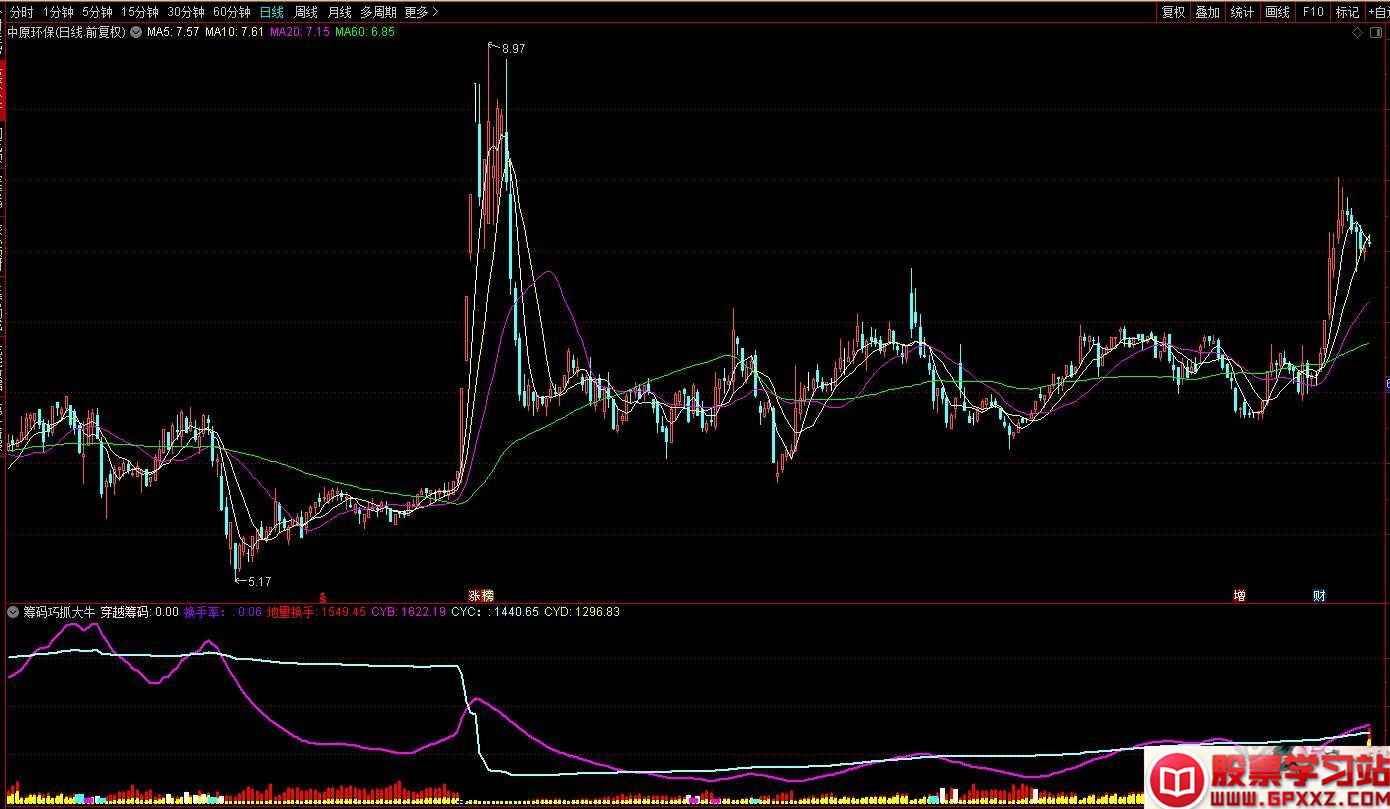Click the 涨榜 event marker on the timeline
The height and width of the screenshot is (809, 1390).
[x=481, y=595]
